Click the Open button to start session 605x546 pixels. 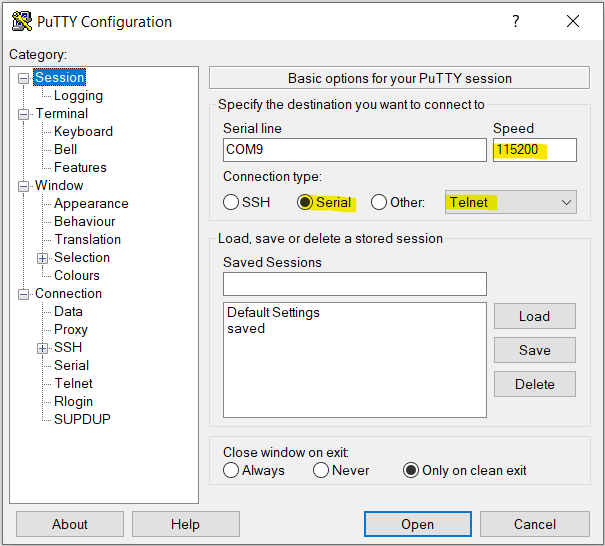tap(417, 524)
